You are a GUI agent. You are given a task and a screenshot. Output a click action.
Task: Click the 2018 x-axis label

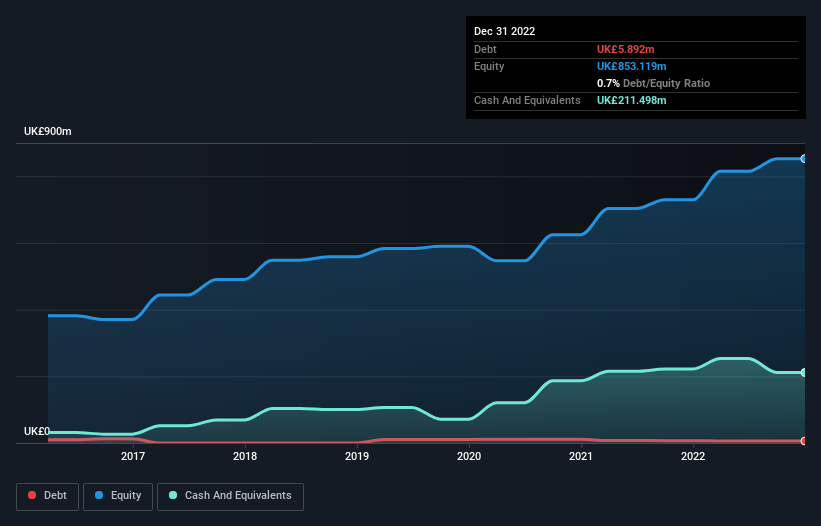tap(245, 456)
